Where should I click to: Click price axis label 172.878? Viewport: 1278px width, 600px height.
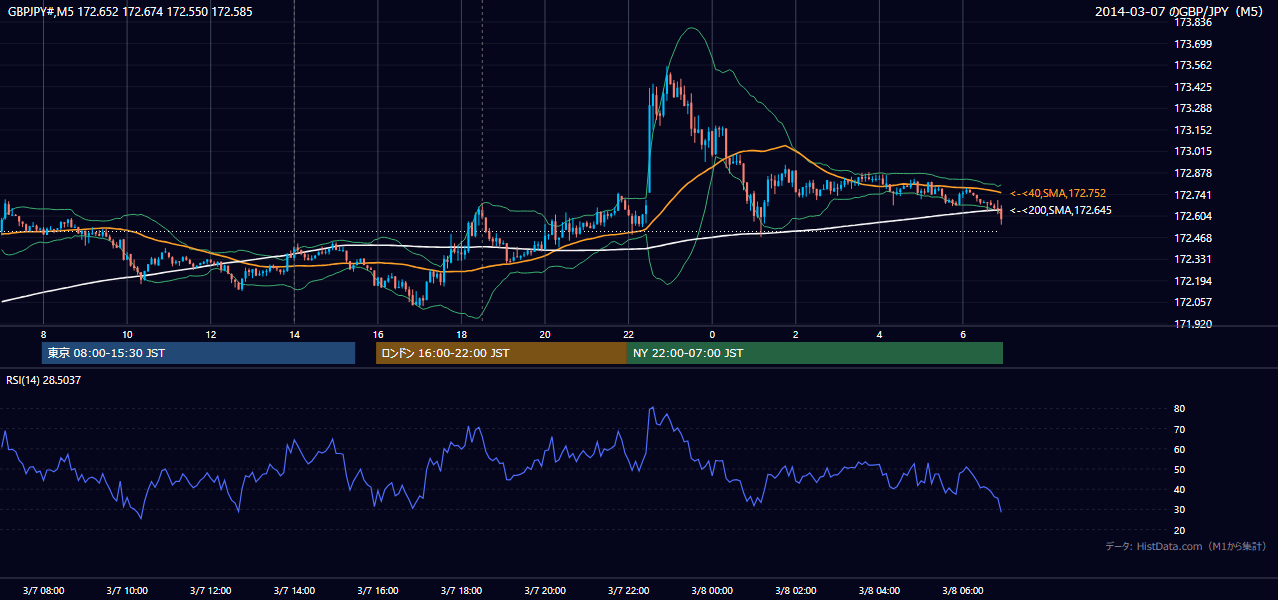pos(1193,173)
